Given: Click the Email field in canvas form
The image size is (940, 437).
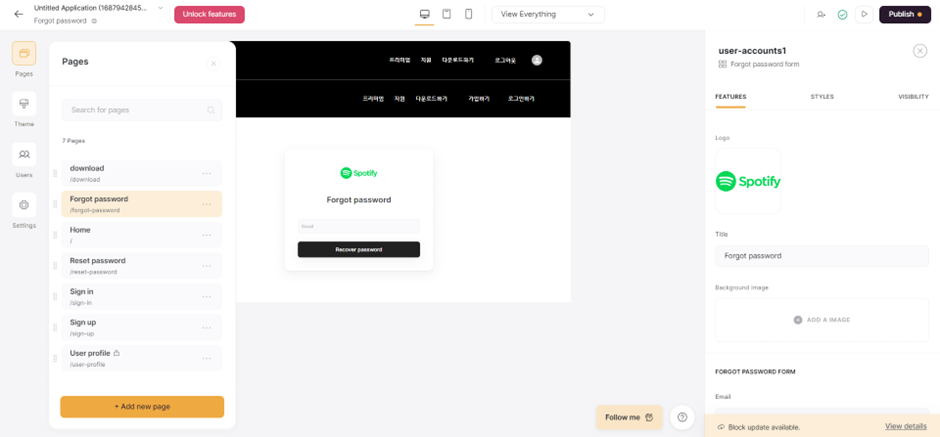Looking at the screenshot, I should 358,227.
